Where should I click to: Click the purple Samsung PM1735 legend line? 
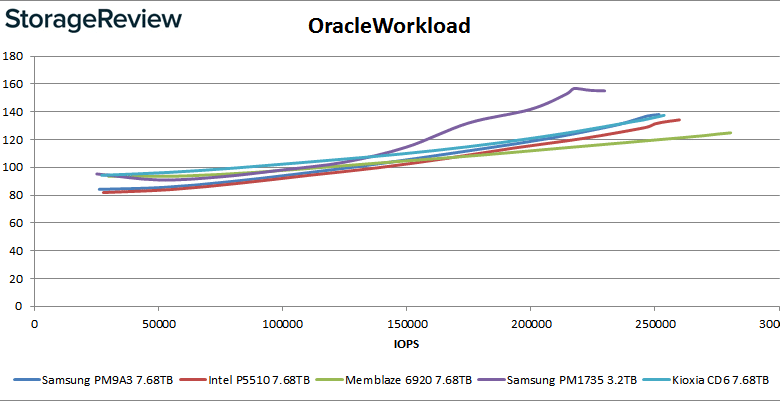pyautogui.click(x=491, y=381)
